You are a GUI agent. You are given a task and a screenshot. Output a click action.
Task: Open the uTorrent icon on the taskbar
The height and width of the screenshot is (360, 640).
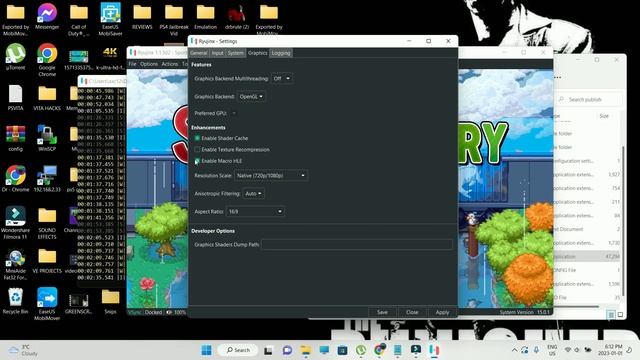(x=361, y=350)
